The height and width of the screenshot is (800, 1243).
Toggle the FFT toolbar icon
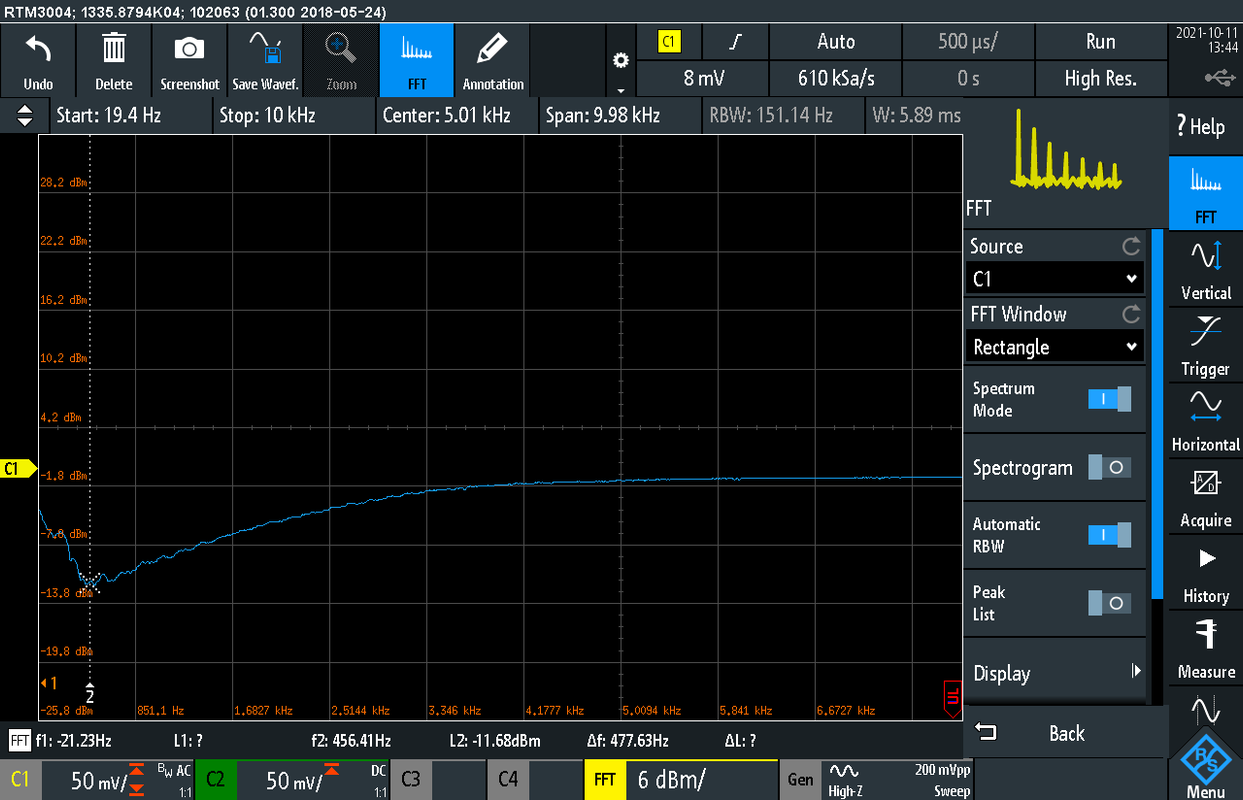(417, 60)
